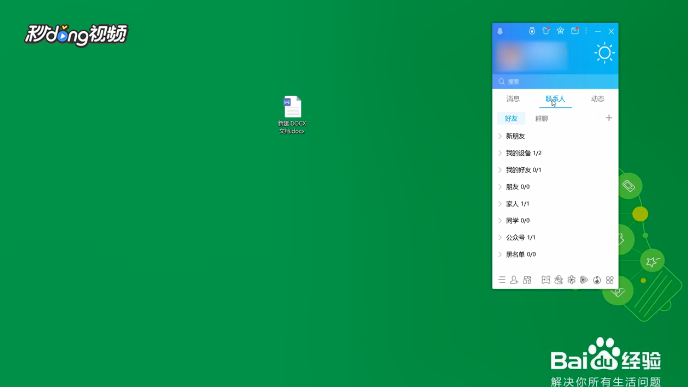
Task: Expand the 同学 0/0 group
Action: [555, 220]
